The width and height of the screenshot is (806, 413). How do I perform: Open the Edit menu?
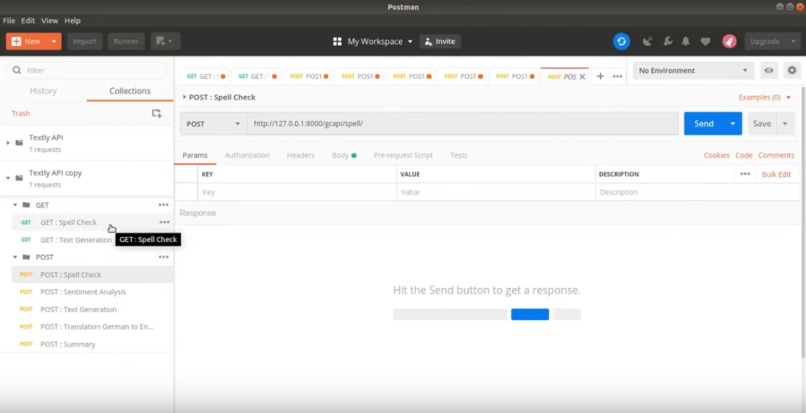coord(28,21)
